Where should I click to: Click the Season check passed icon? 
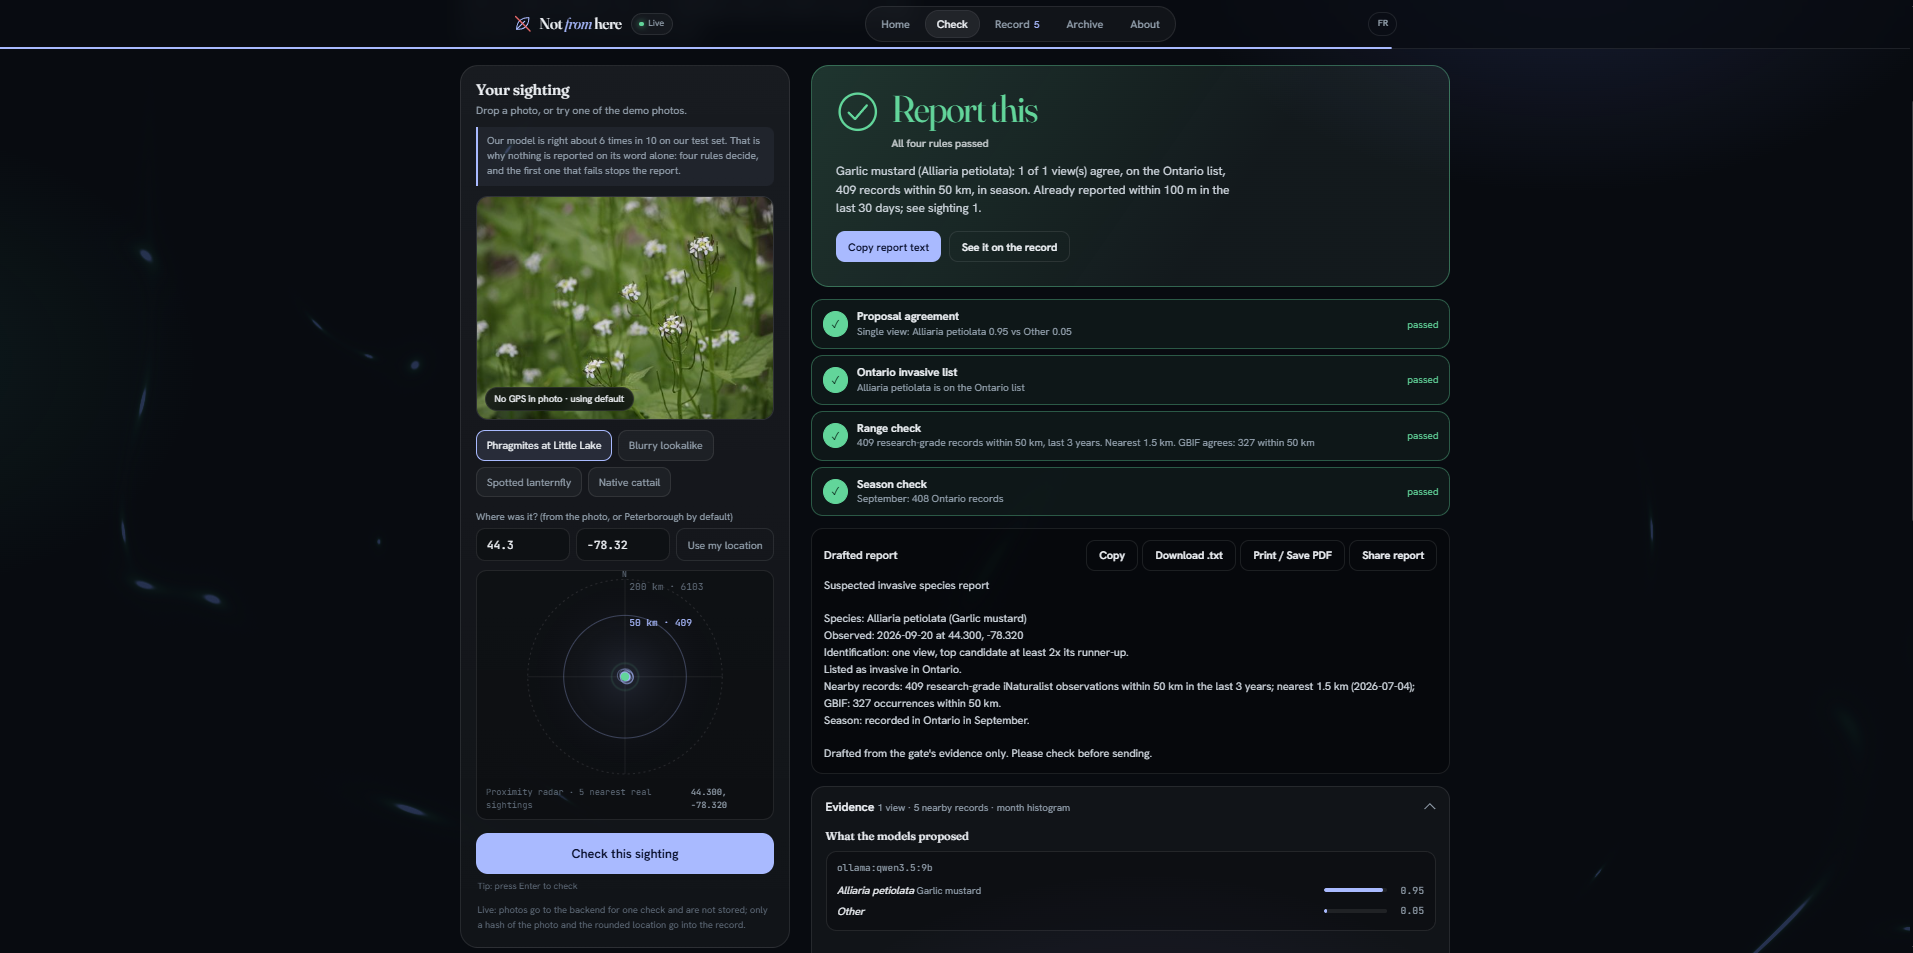835,492
